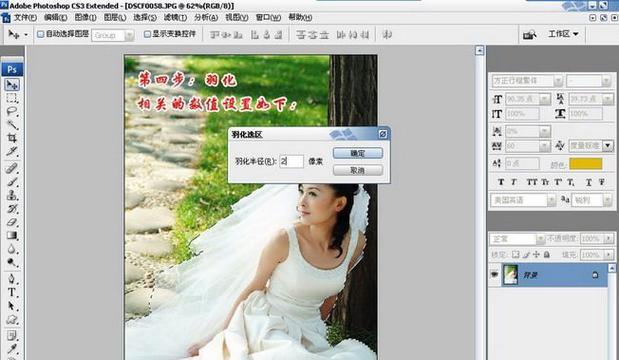Select the History Brush tool
The width and height of the screenshot is (619, 360).
point(12,208)
